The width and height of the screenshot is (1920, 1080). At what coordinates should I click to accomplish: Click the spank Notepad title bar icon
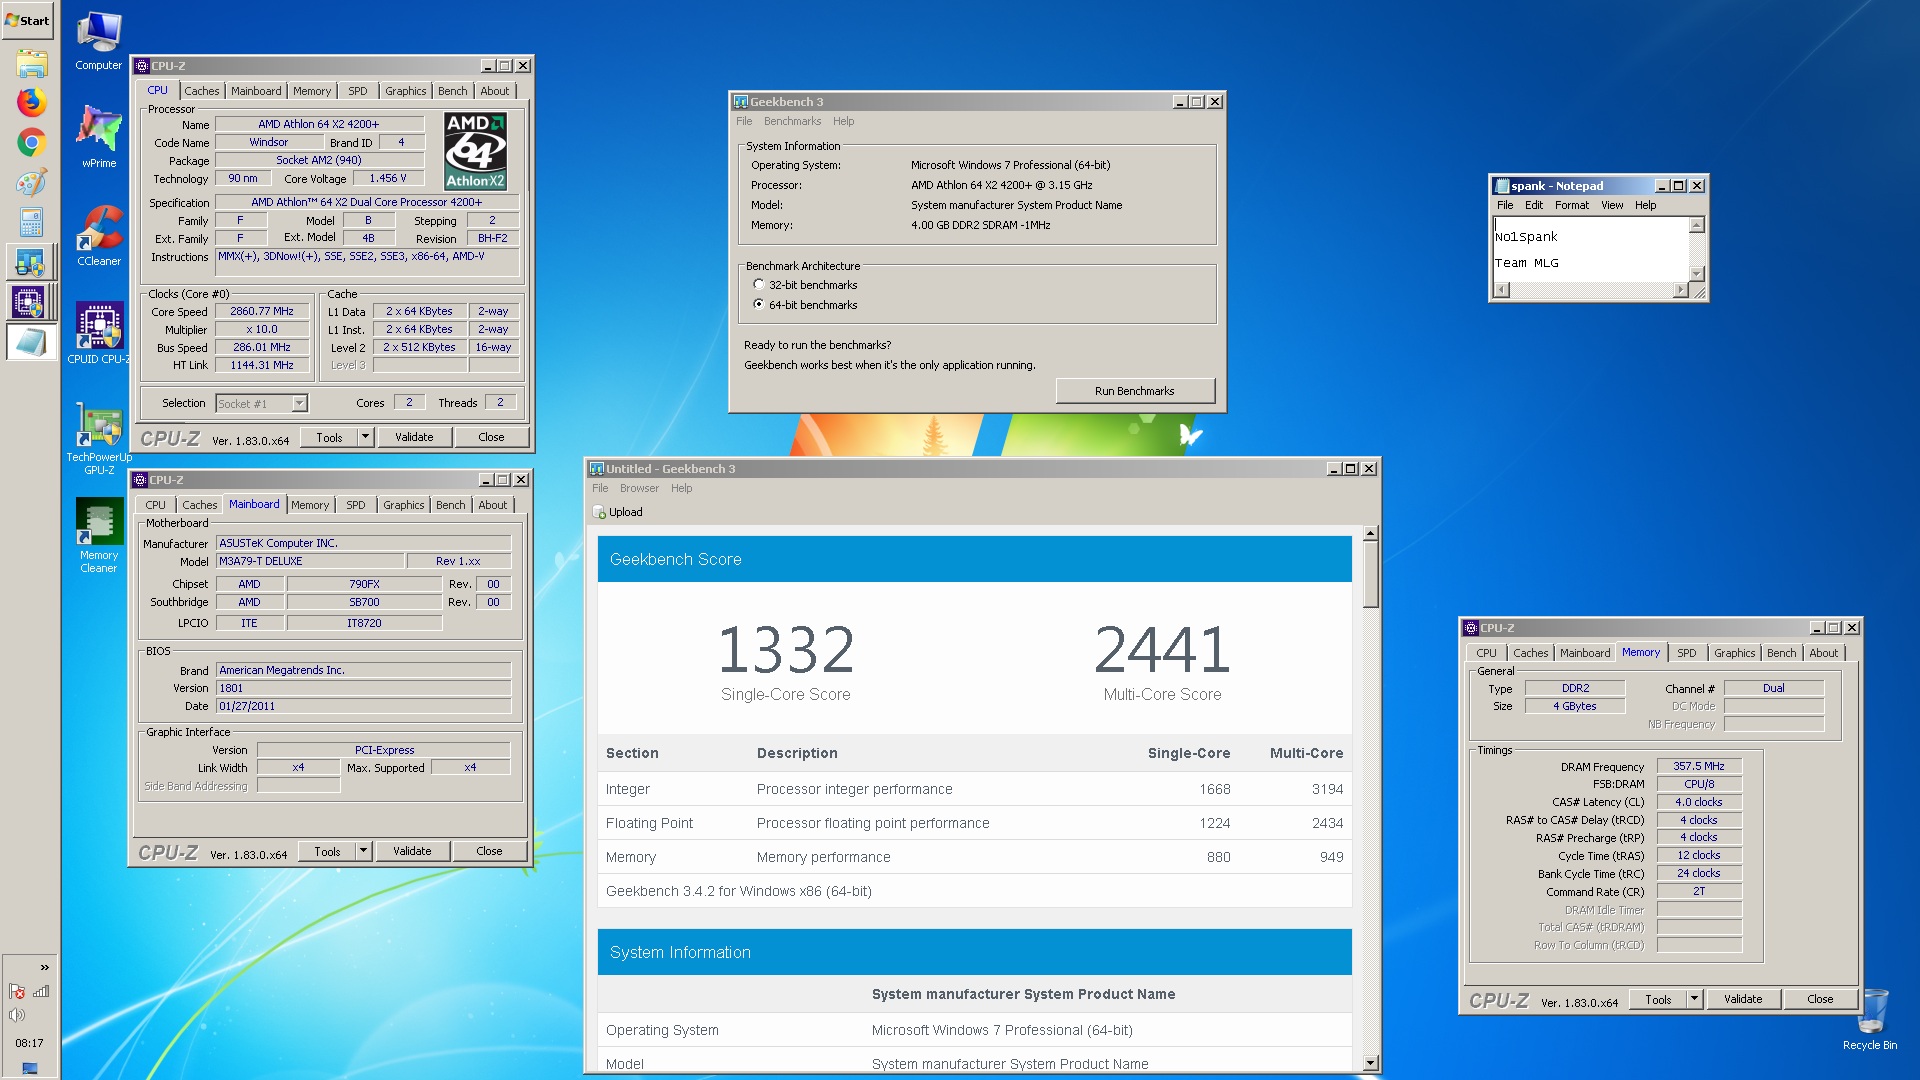pos(1502,186)
